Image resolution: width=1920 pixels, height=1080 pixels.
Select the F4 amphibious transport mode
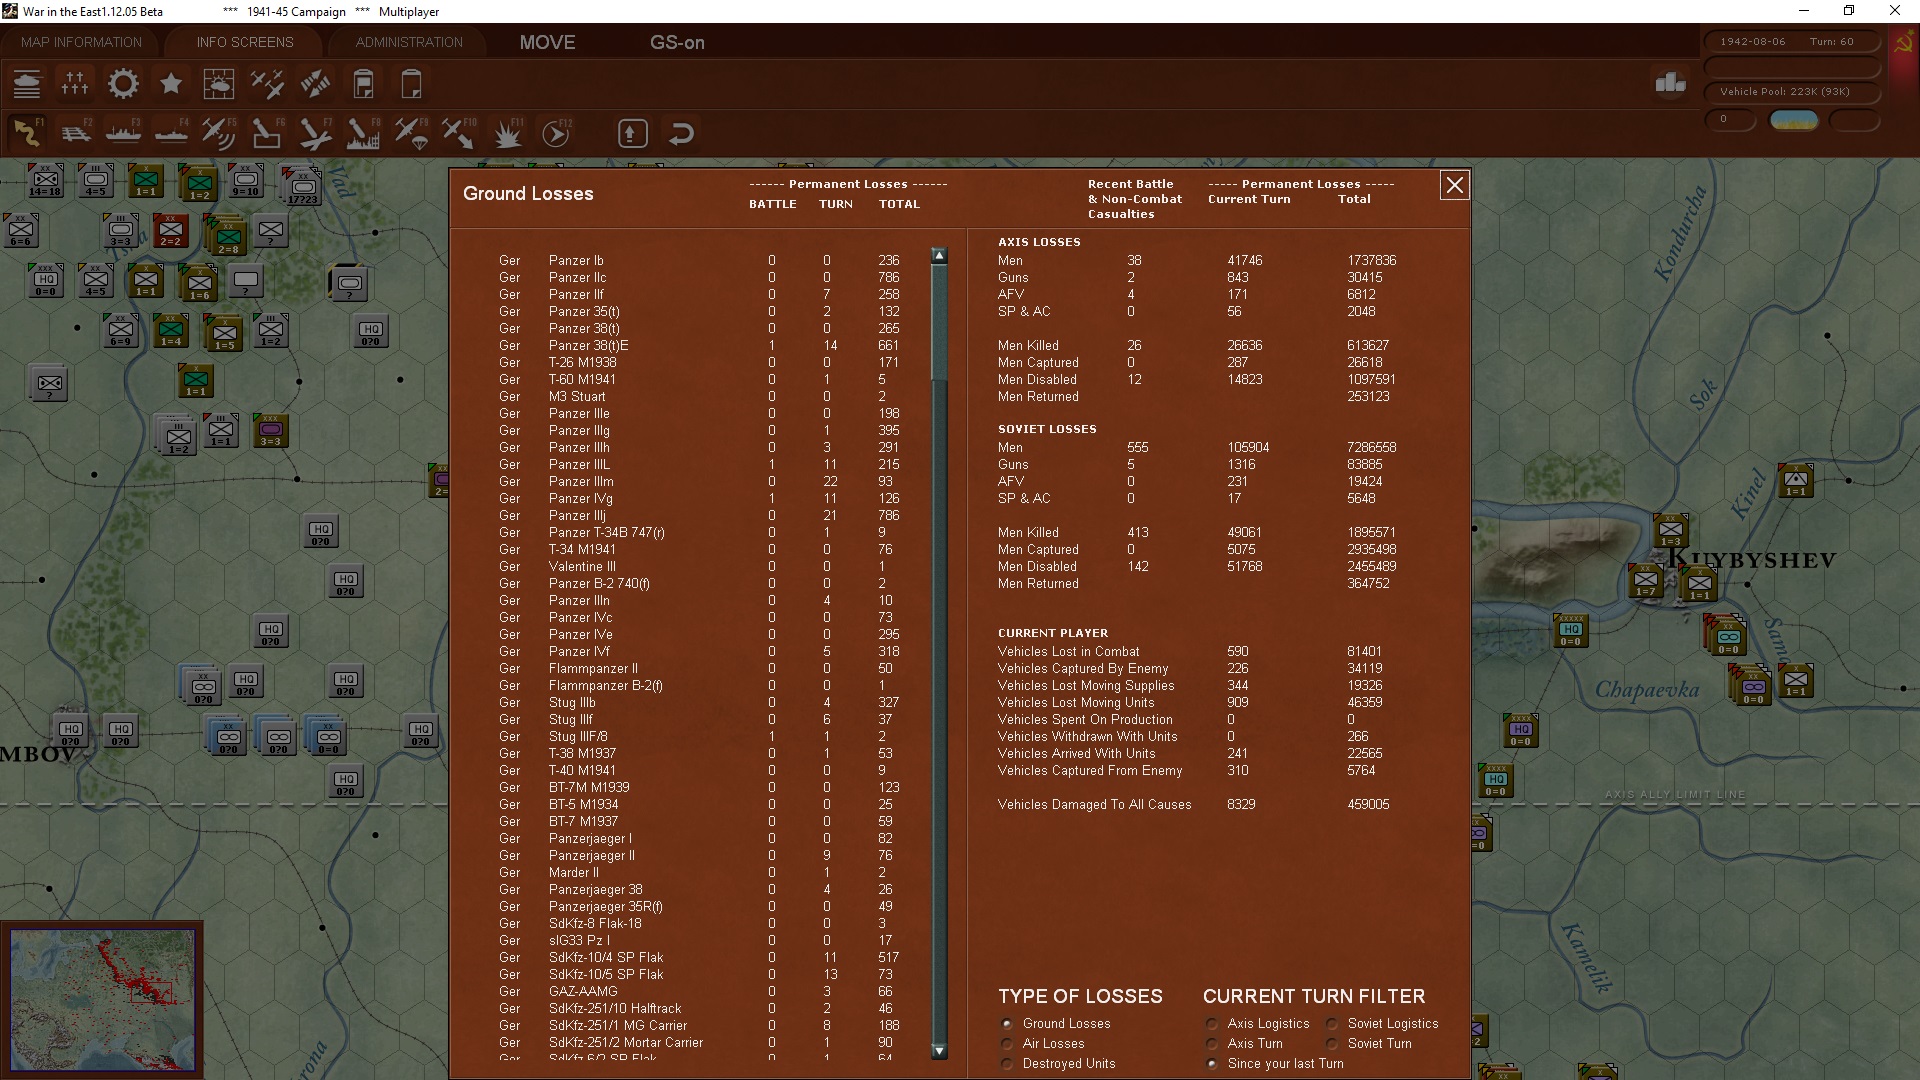pyautogui.click(x=171, y=133)
